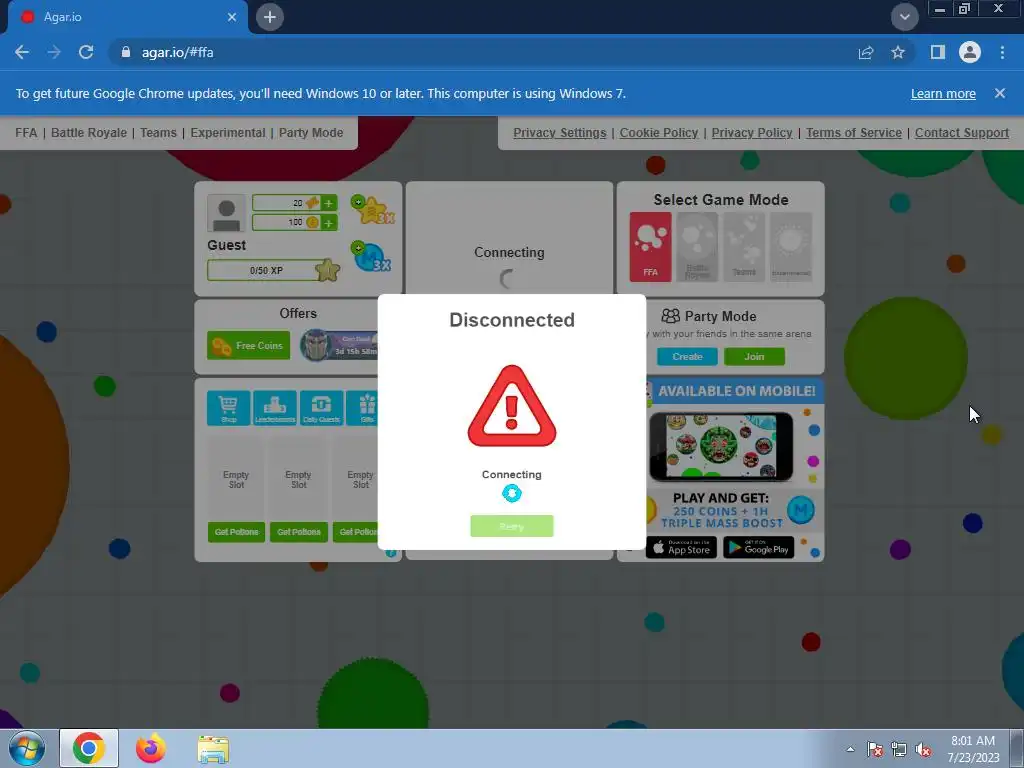Click the Google Play download badge
The image size is (1024, 768).
pyautogui.click(x=759, y=547)
